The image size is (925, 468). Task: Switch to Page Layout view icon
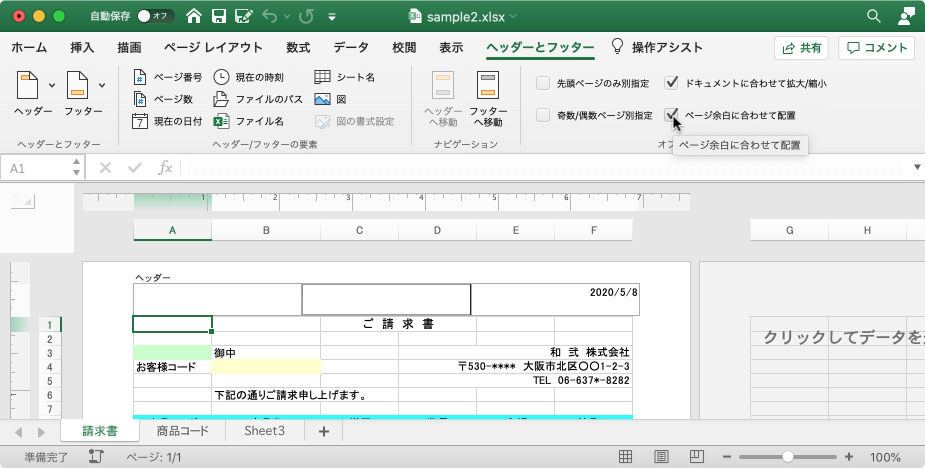pyautogui.click(x=661, y=456)
